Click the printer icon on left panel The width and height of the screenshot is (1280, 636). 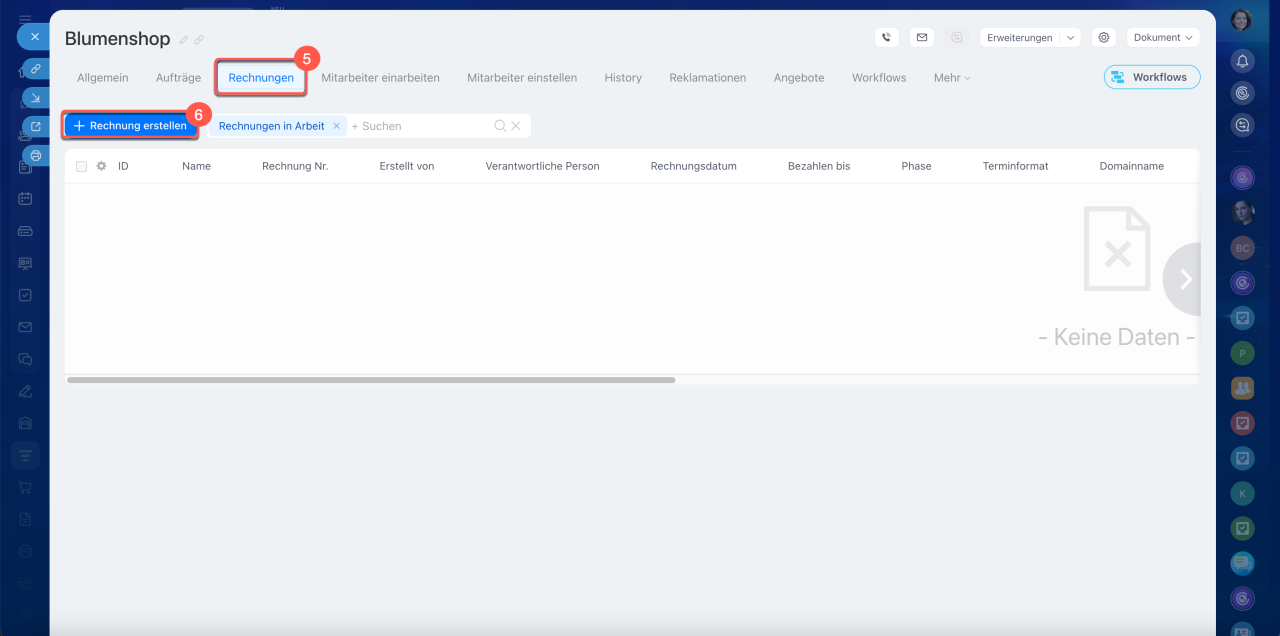pos(36,155)
